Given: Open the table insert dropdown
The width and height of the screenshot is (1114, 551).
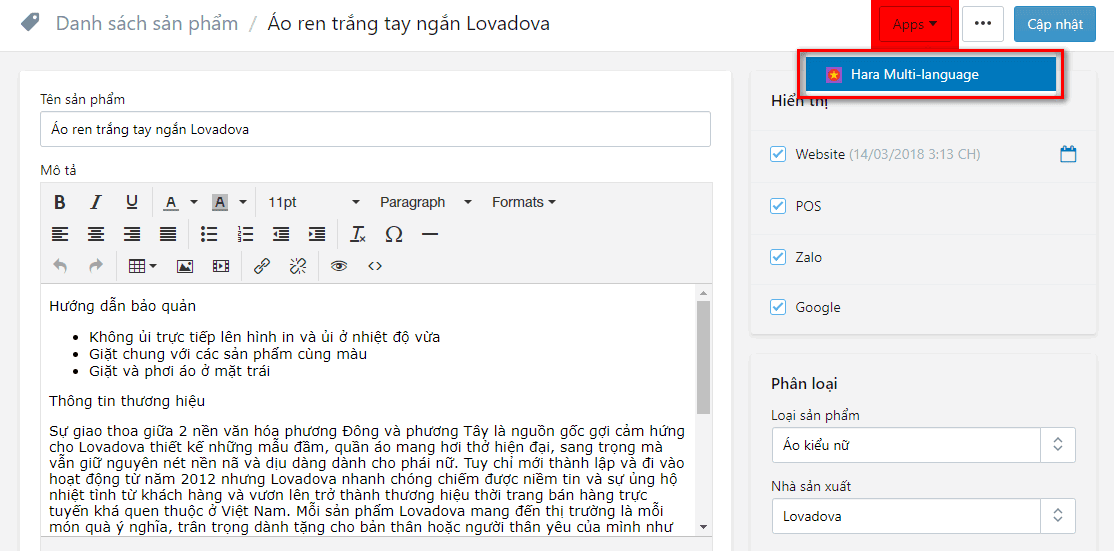Looking at the screenshot, I should tap(143, 266).
